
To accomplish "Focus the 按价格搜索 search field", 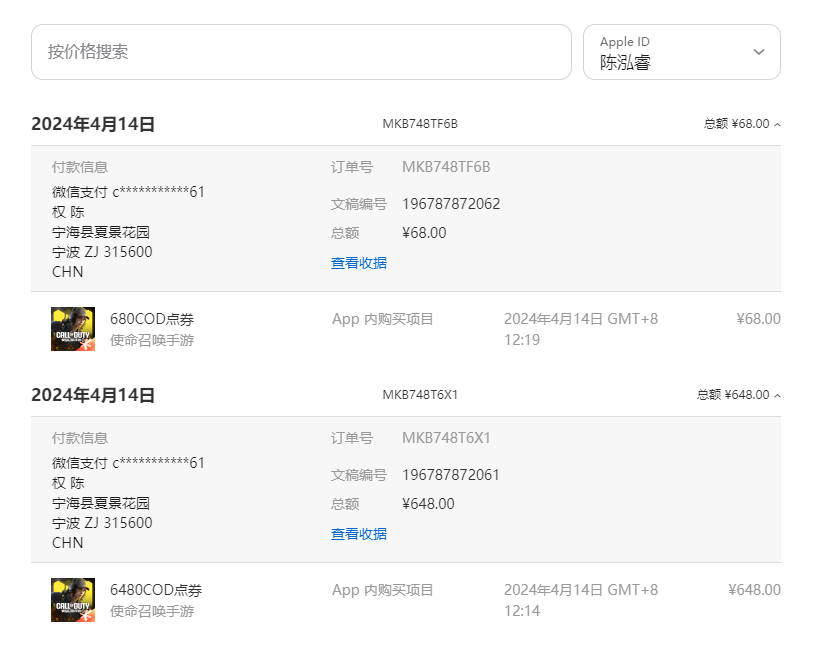I will click(x=301, y=52).
